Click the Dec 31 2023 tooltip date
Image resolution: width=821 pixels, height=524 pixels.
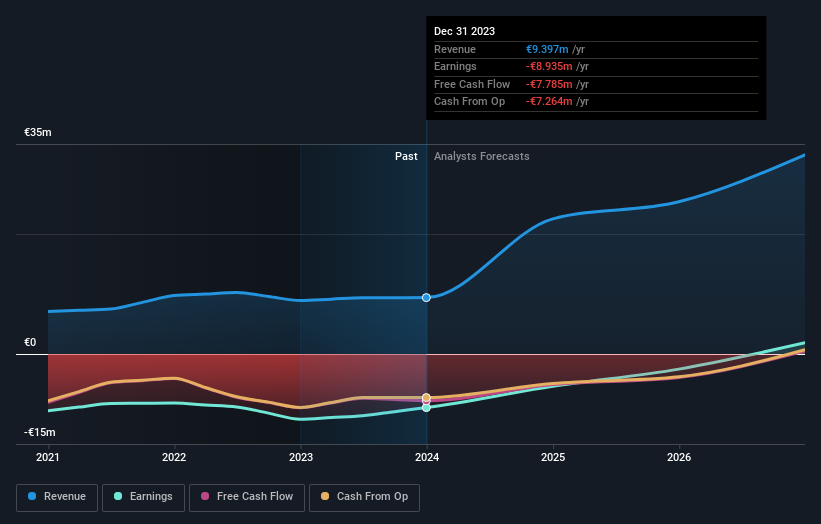[x=464, y=31]
